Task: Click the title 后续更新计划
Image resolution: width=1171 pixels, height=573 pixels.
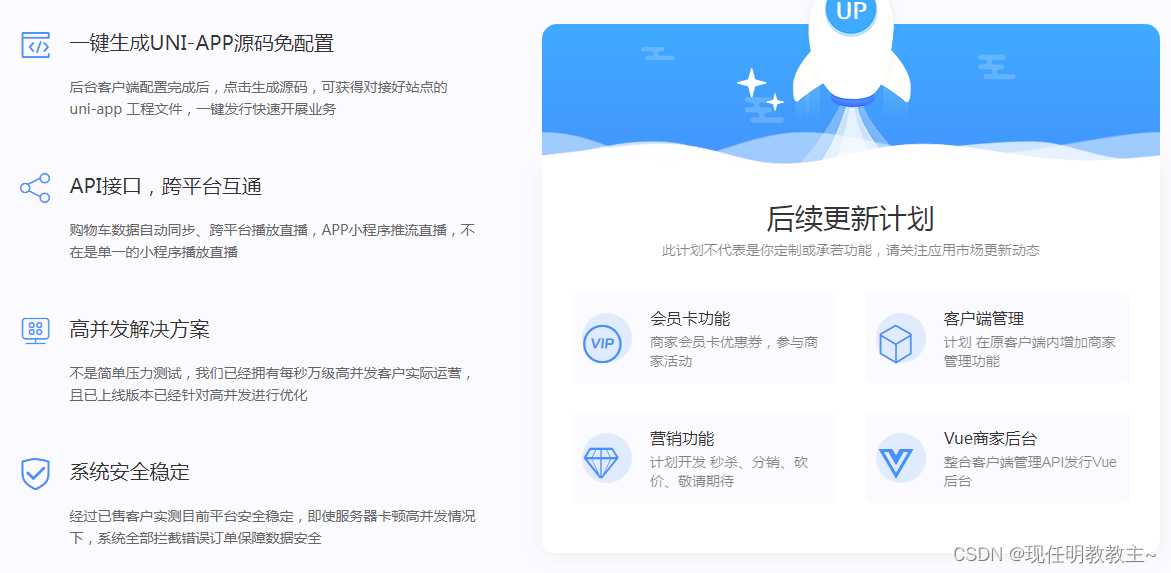Action: [851, 219]
